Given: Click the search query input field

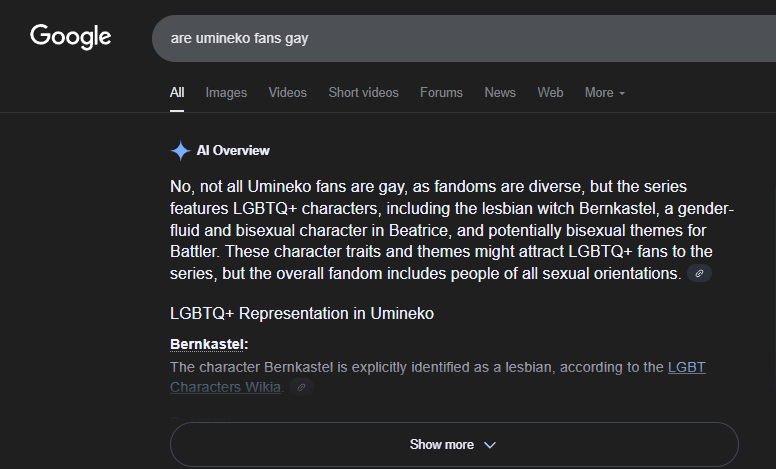Looking at the screenshot, I should pyautogui.click(x=464, y=38).
